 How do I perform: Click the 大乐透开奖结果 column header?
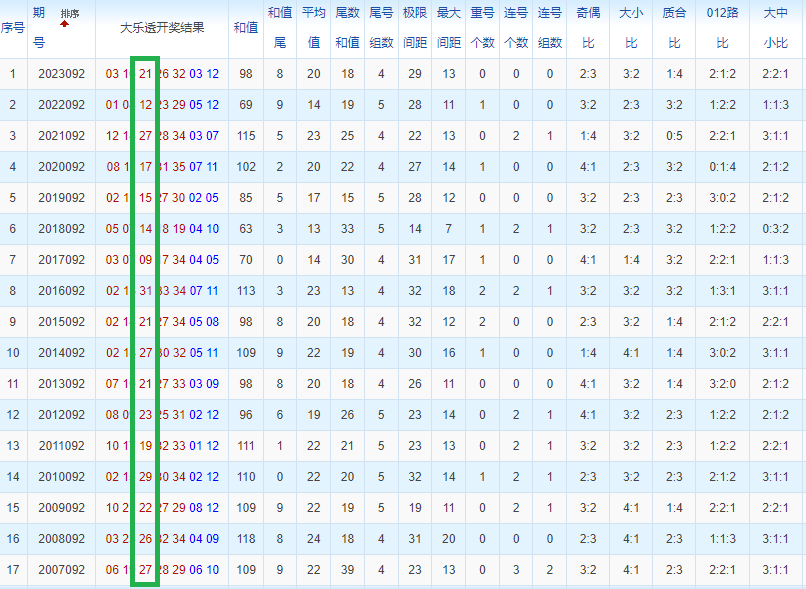click(162, 28)
